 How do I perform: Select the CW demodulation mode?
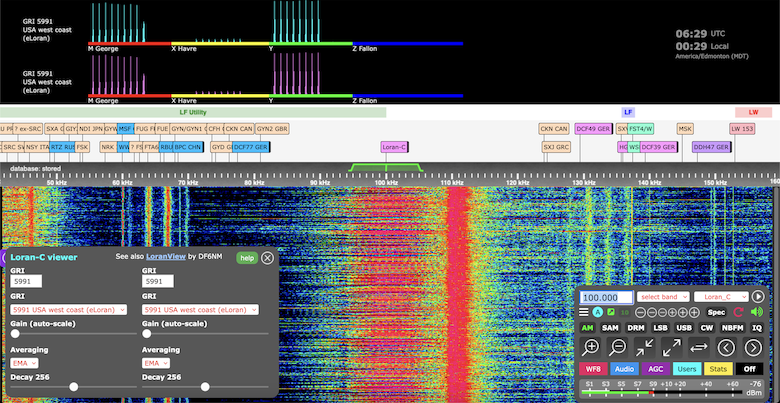coord(709,328)
